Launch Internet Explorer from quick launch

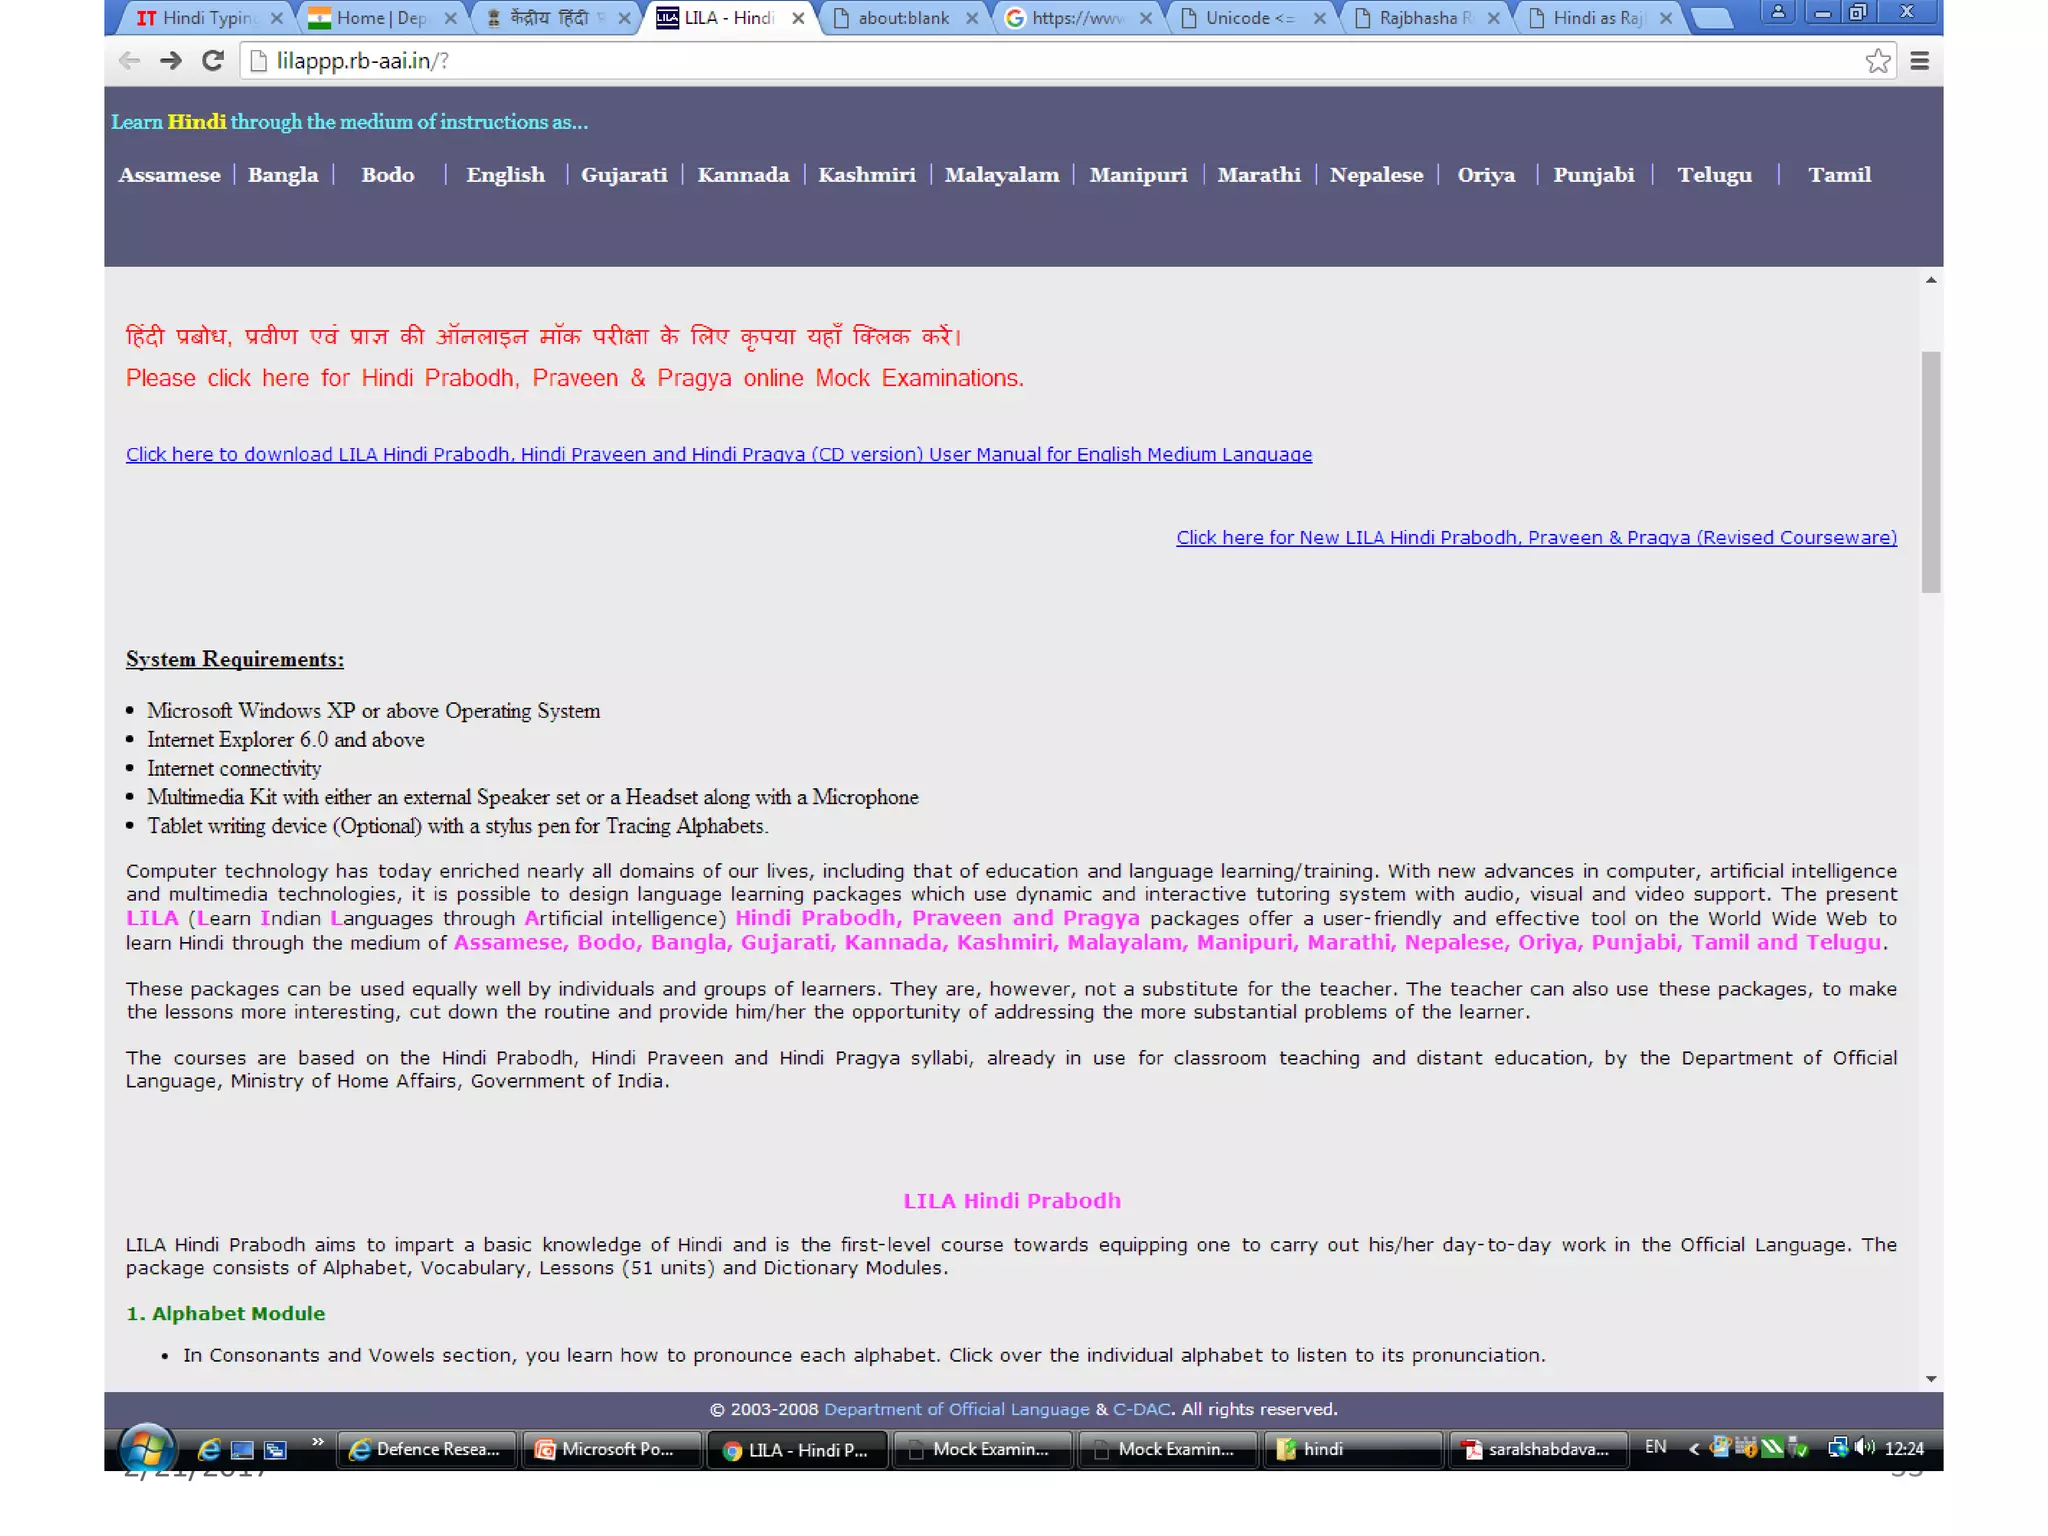[209, 1449]
